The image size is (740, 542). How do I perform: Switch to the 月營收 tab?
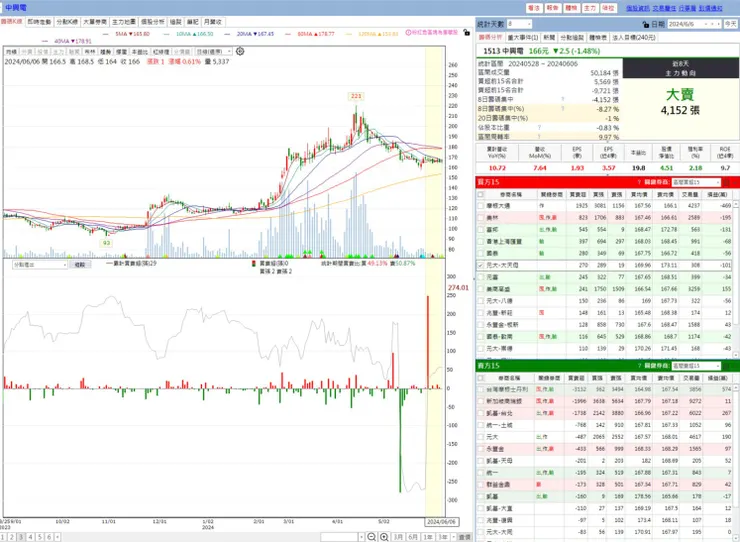tap(213, 22)
